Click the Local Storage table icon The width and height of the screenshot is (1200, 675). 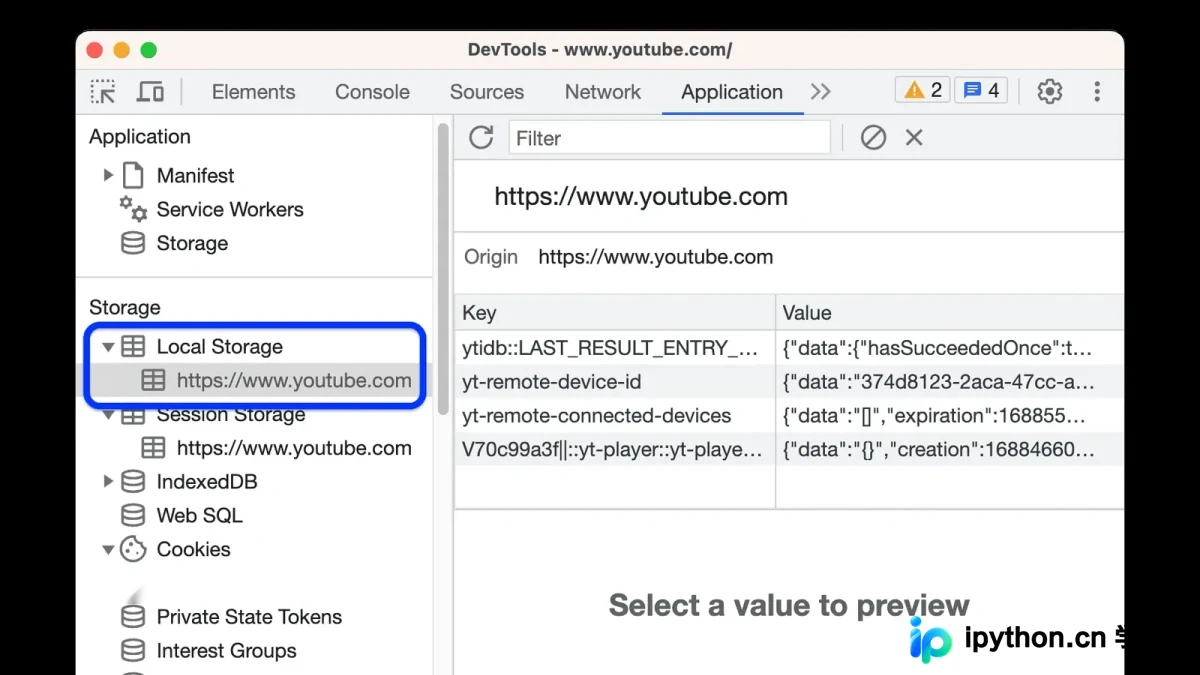pyautogui.click(x=133, y=347)
